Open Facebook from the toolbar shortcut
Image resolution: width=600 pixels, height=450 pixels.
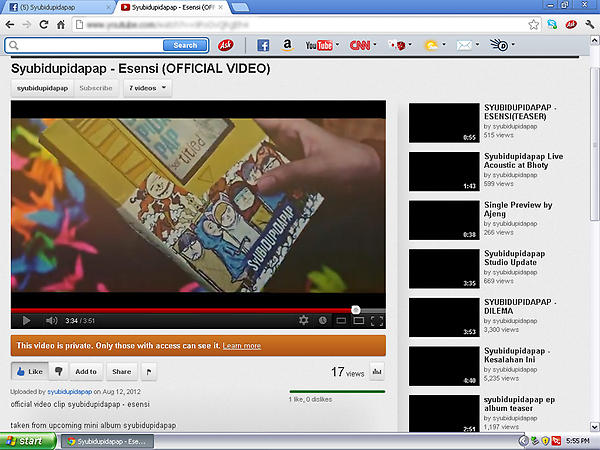pyautogui.click(x=263, y=45)
